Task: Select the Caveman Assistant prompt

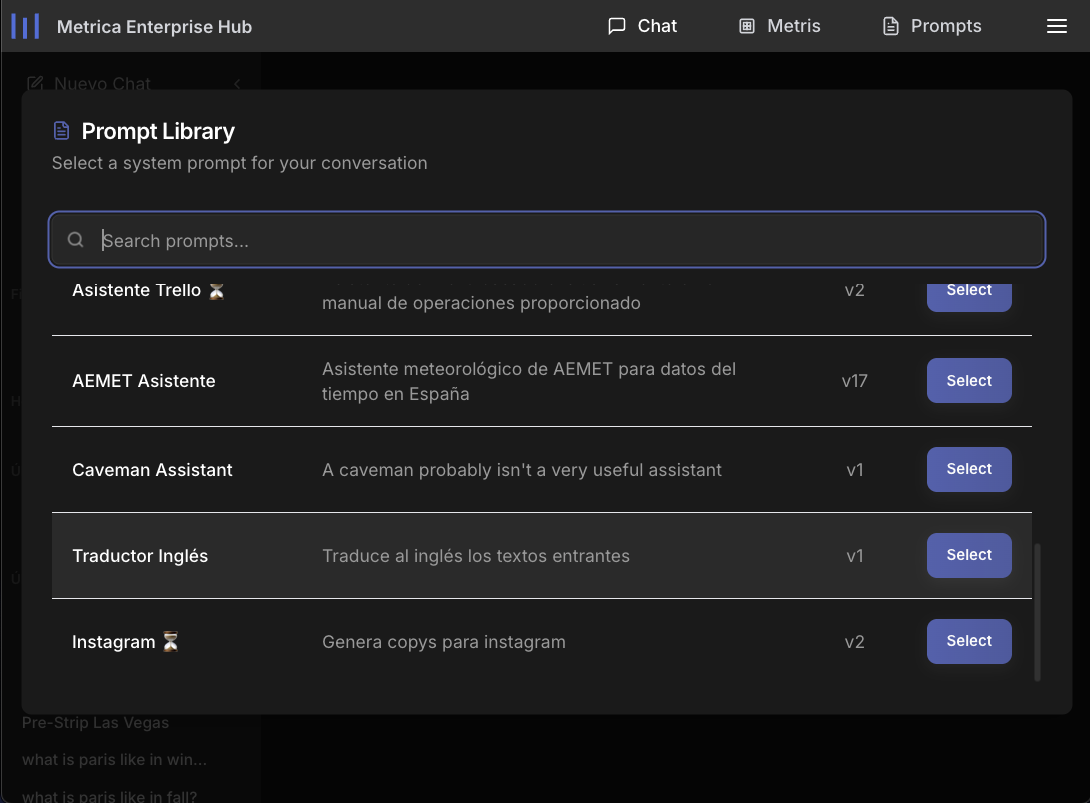Action: (x=968, y=469)
